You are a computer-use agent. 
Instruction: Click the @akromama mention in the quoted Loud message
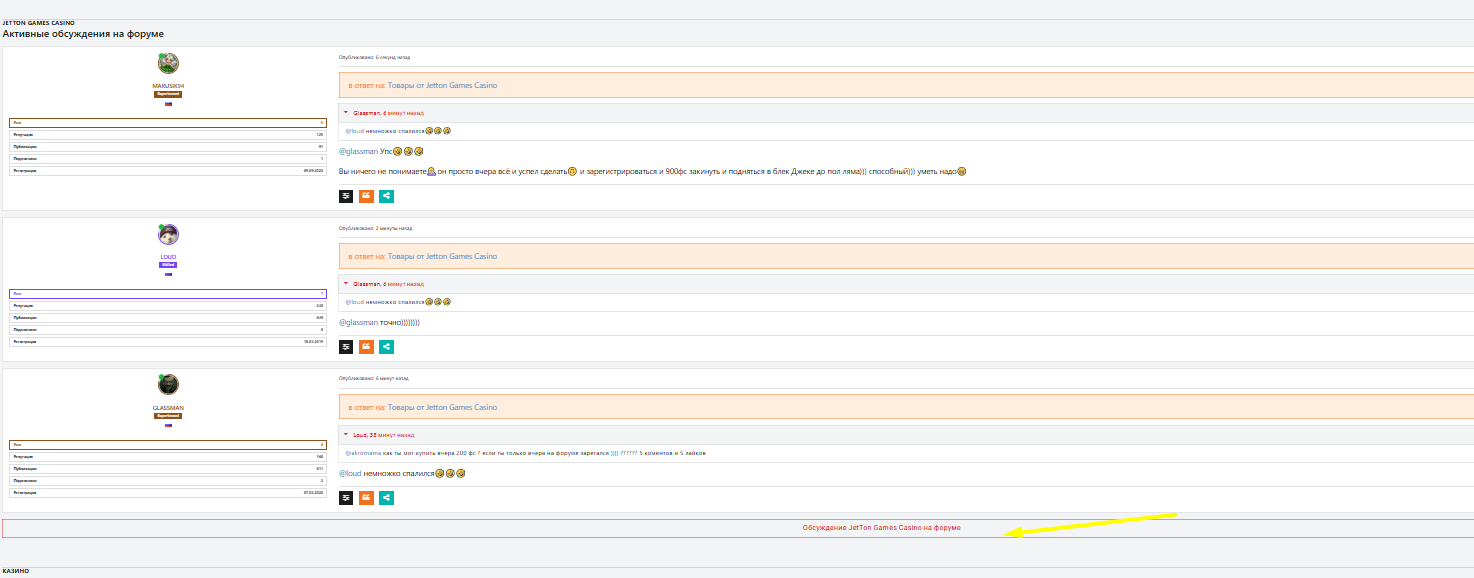pos(362,453)
